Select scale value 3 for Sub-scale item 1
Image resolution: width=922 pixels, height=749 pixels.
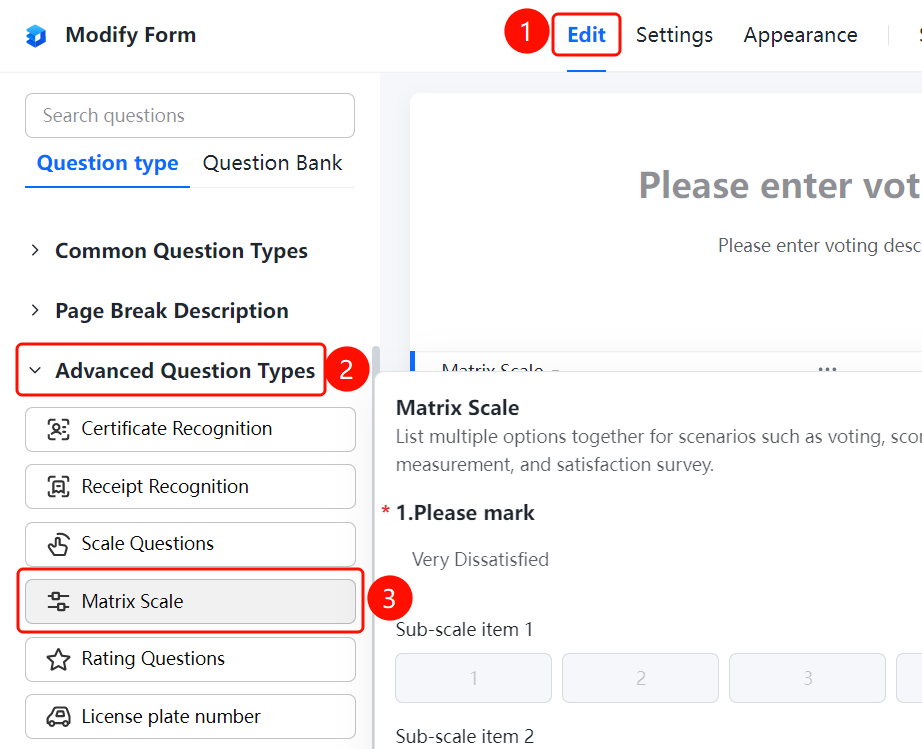(x=807, y=678)
